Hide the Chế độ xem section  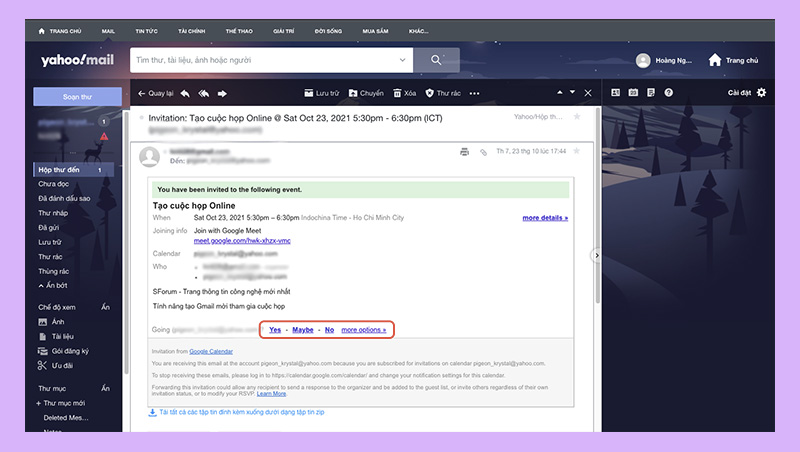coord(105,307)
